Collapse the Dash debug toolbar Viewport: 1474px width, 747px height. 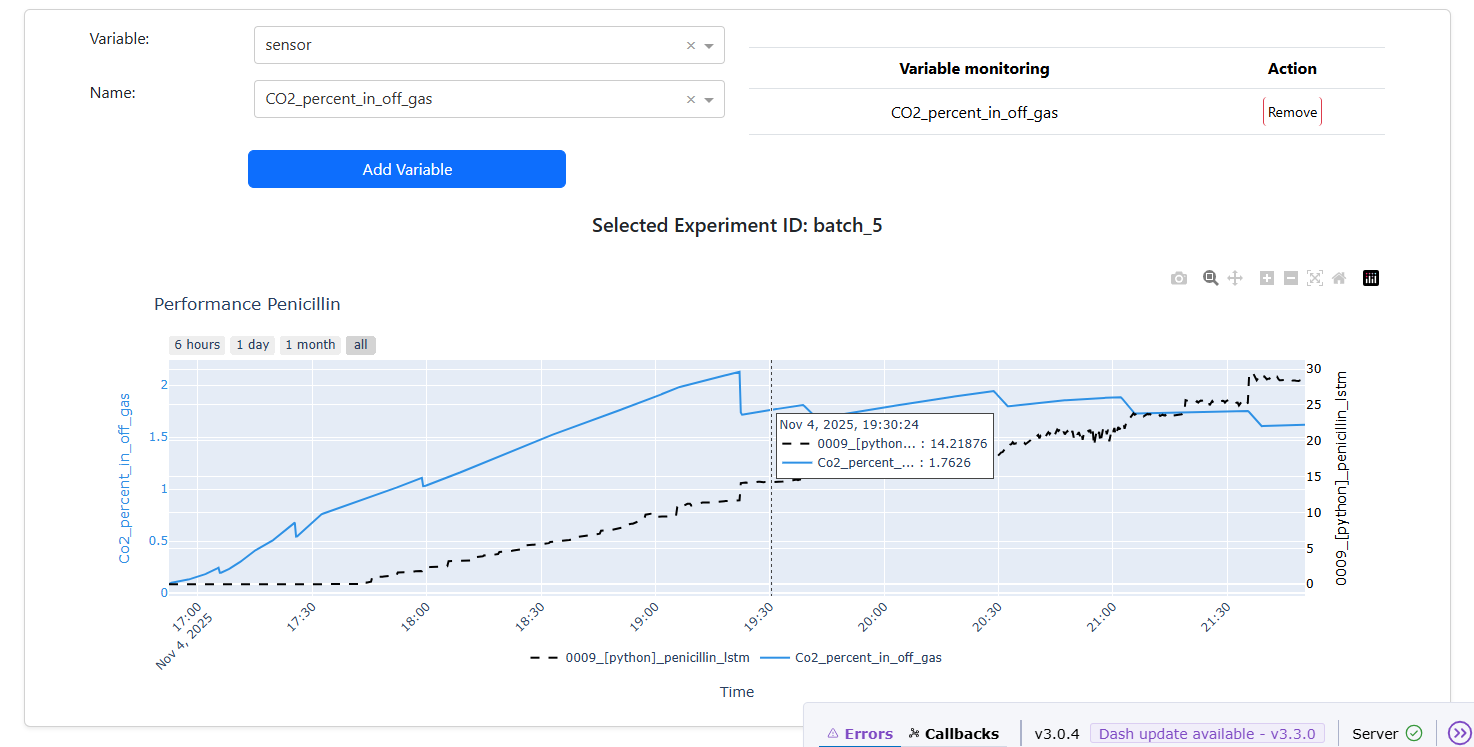click(1459, 733)
